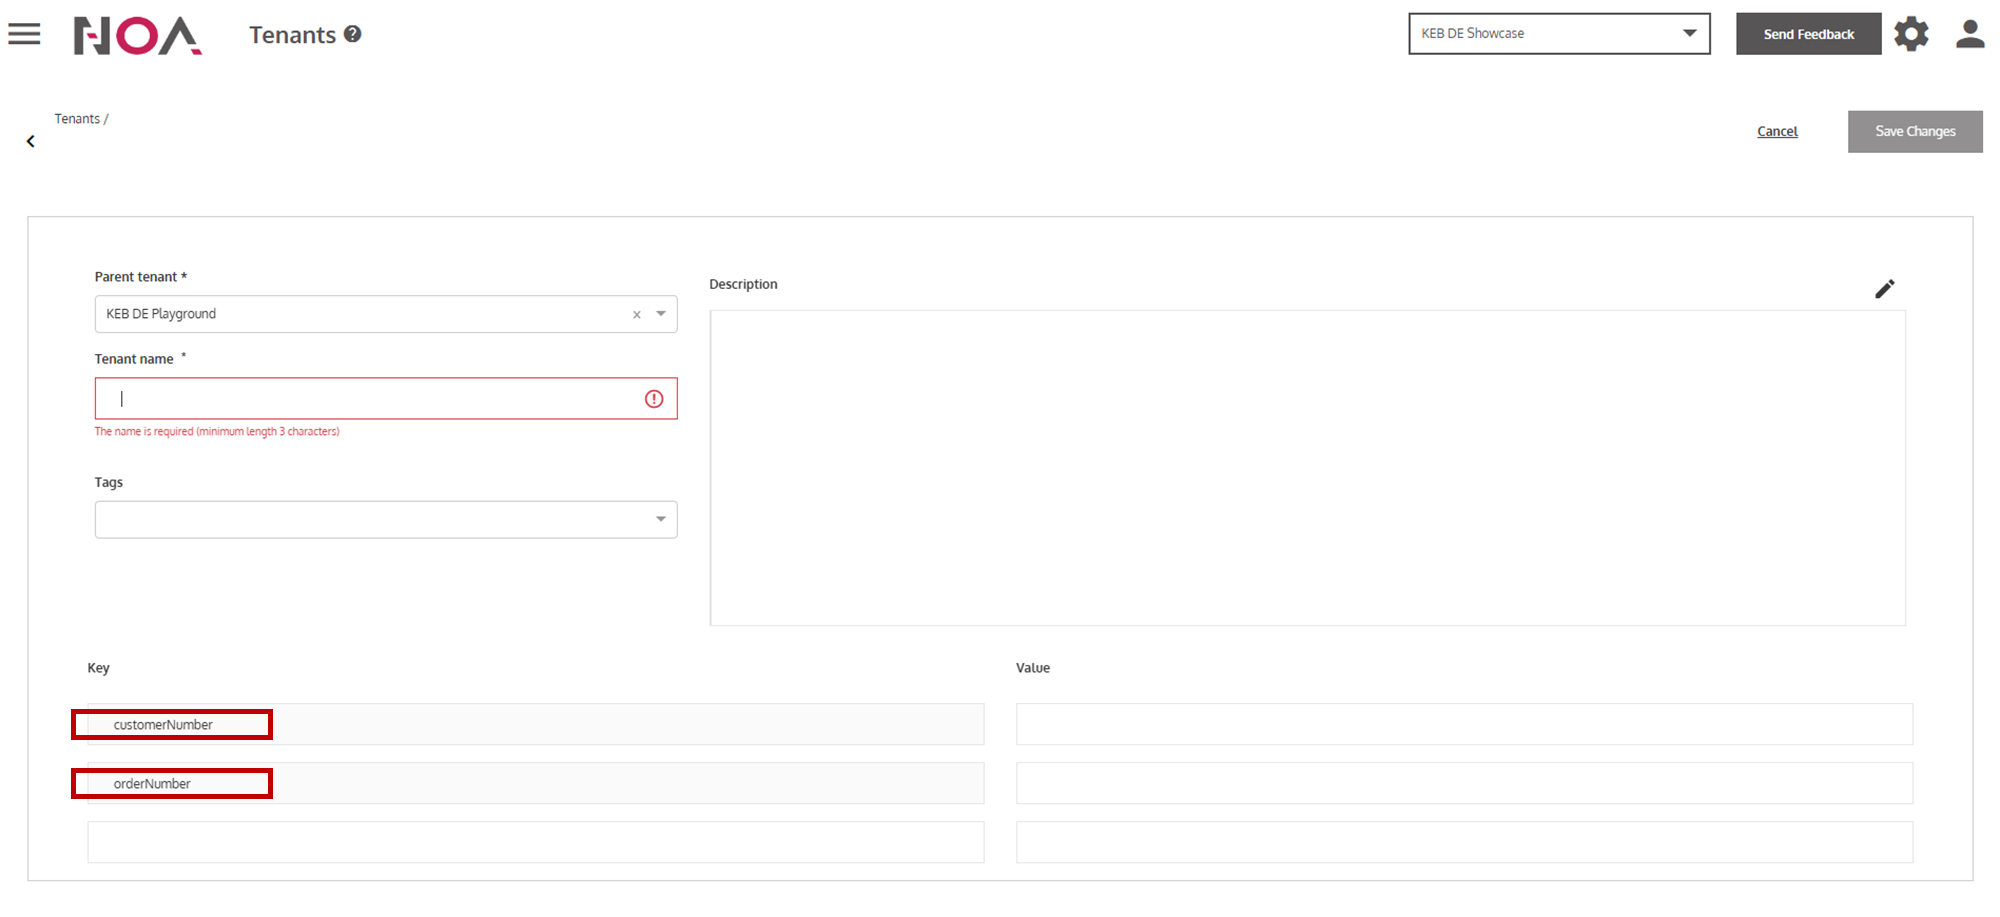Click the empty key field in last row
The width and height of the screenshot is (2000, 917).
point(535,842)
